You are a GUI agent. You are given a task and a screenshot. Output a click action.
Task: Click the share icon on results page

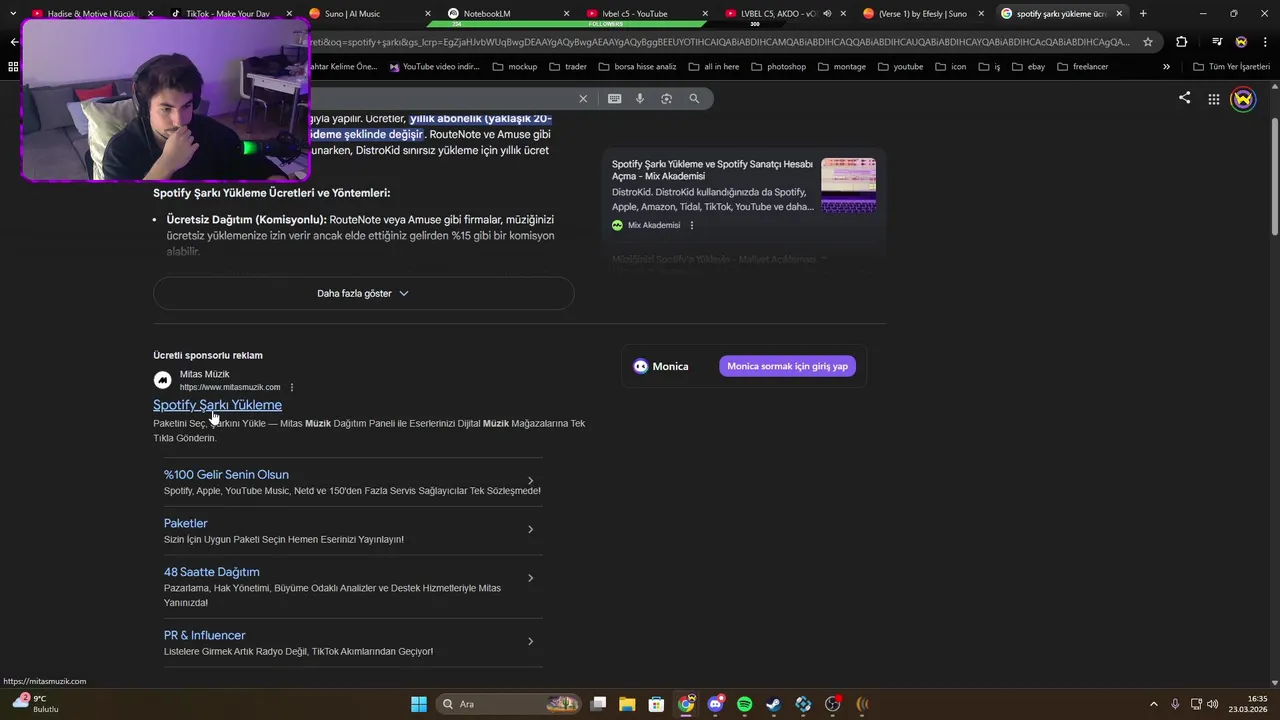(1185, 98)
